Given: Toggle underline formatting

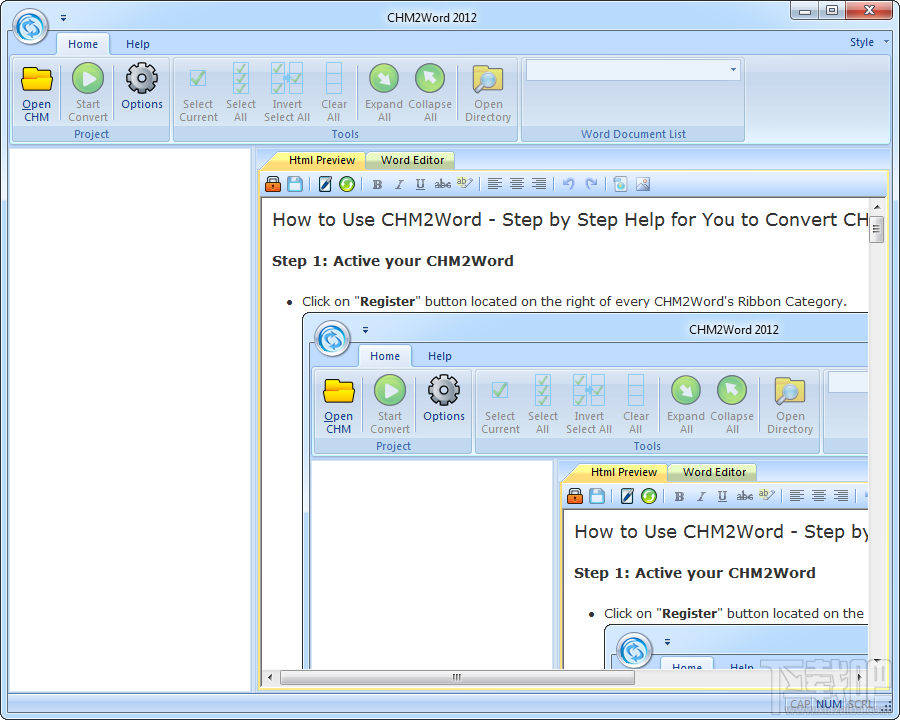Looking at the screenshot, I should click(x=420, y=184).
